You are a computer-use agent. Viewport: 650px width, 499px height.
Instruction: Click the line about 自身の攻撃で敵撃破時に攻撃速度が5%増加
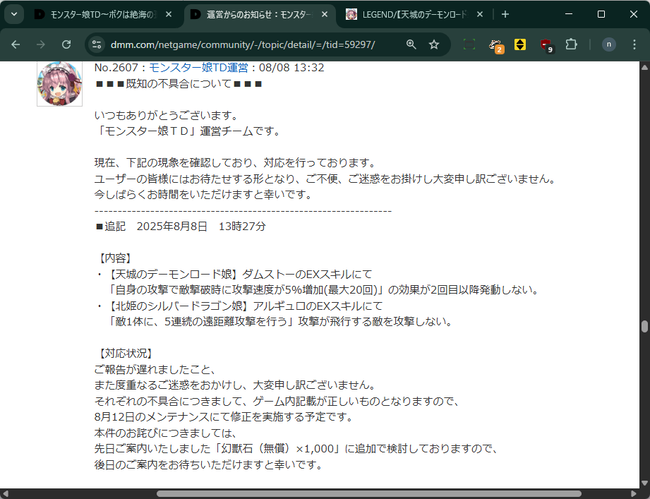click(x=323, y=290)
